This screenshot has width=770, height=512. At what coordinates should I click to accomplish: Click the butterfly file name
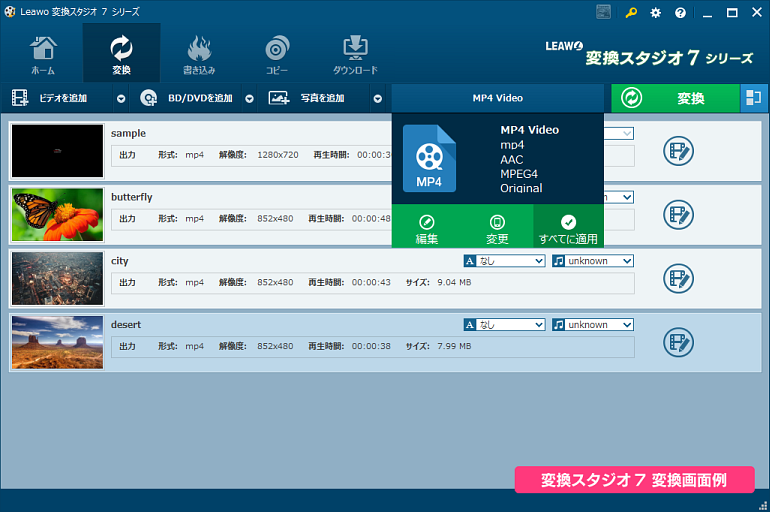click(132, 197)
